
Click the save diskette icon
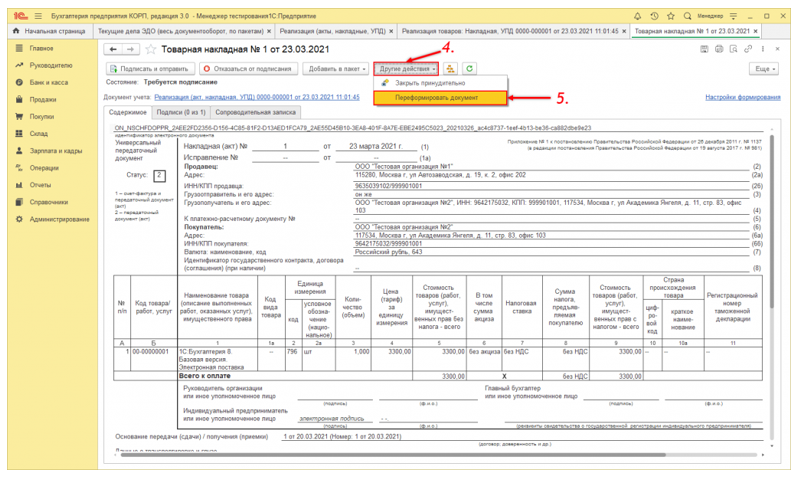(704, 49)
